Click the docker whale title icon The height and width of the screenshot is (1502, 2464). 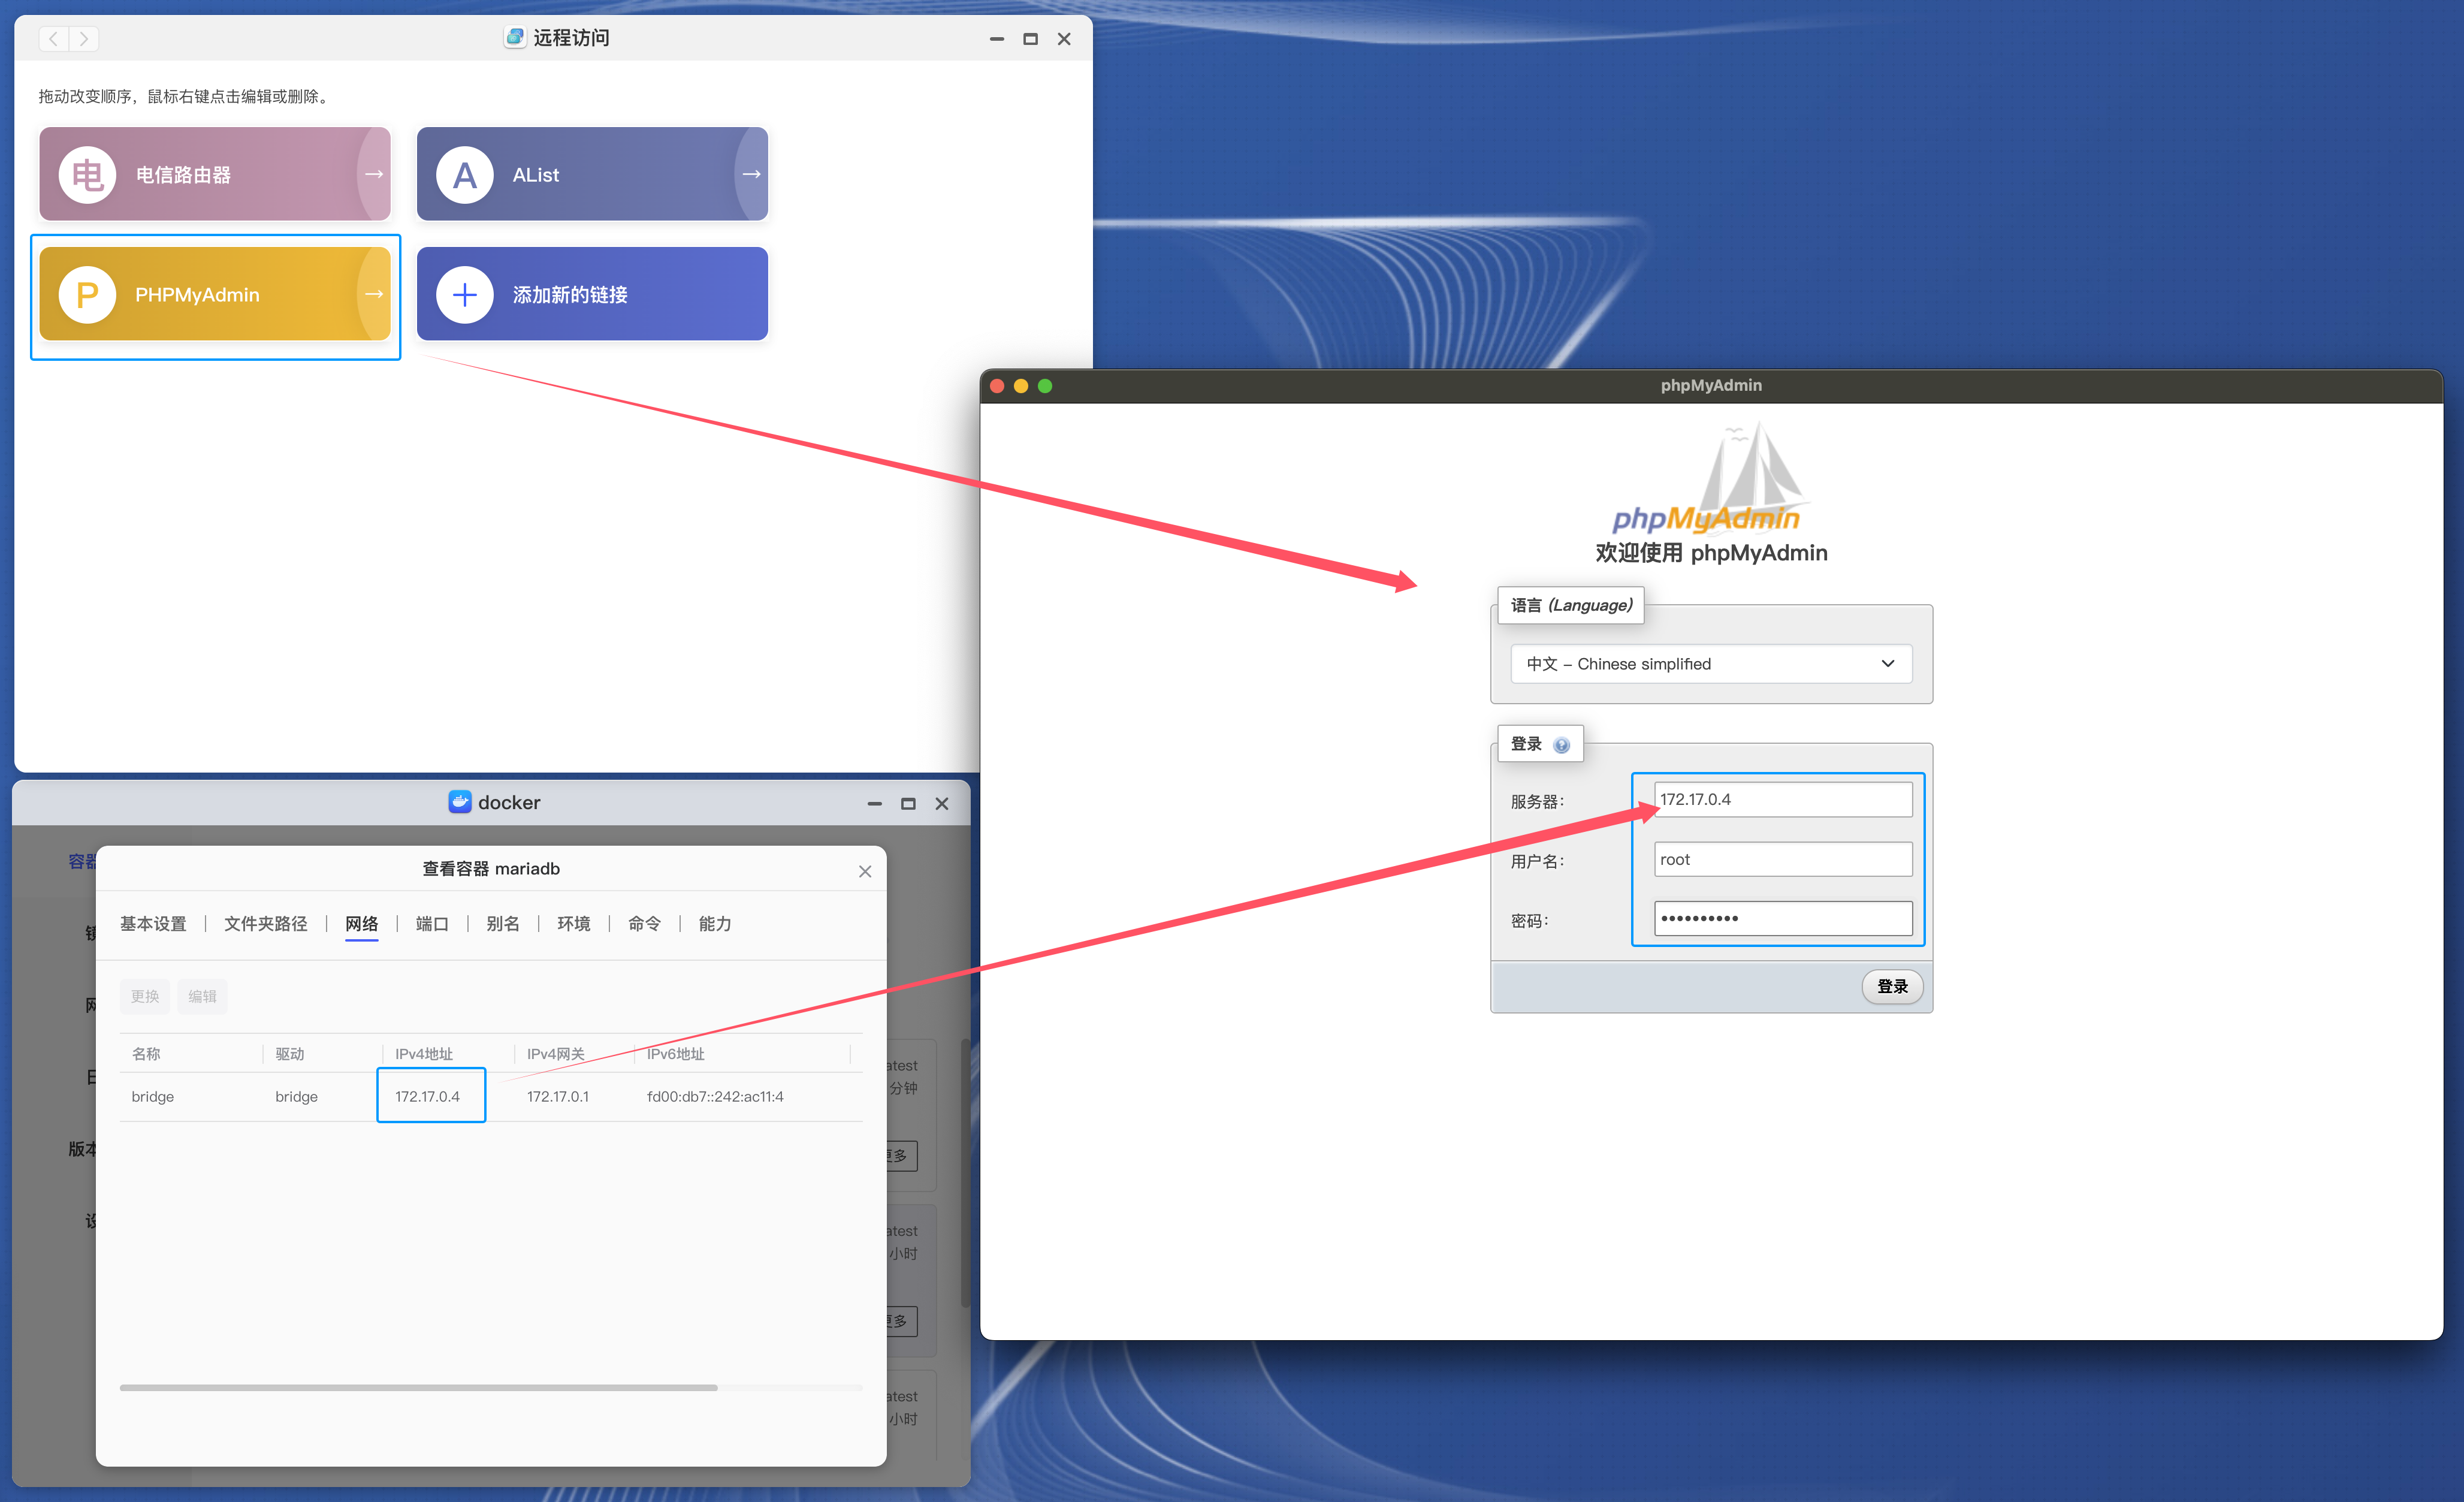[x=459, y=802]
